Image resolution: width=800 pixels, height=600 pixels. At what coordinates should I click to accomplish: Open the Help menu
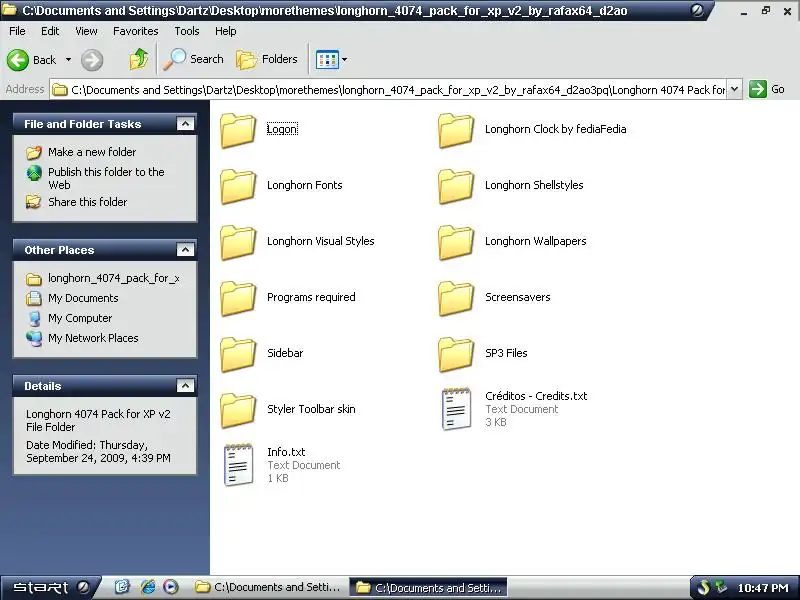226,31
